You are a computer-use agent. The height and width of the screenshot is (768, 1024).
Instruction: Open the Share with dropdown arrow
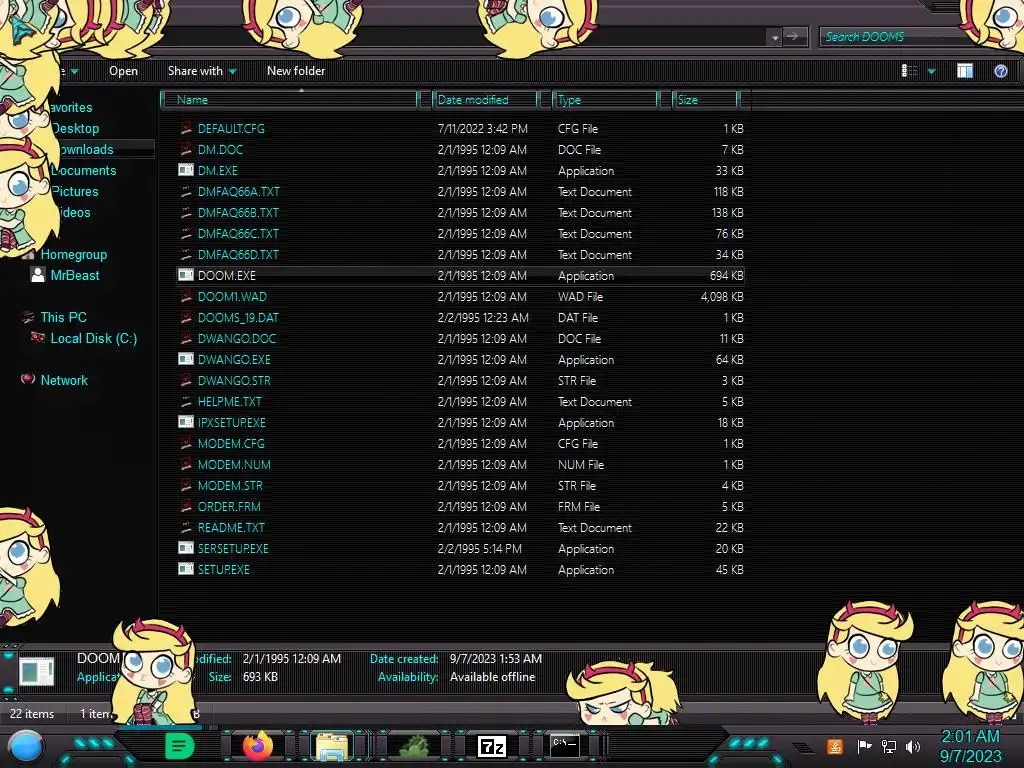[232, 71]
